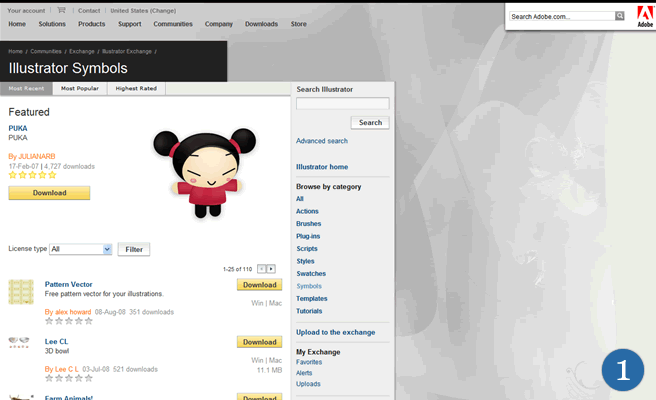
Task: Open the Lee CL bowl thumbnail icon
Action: [x=19, y=342]
